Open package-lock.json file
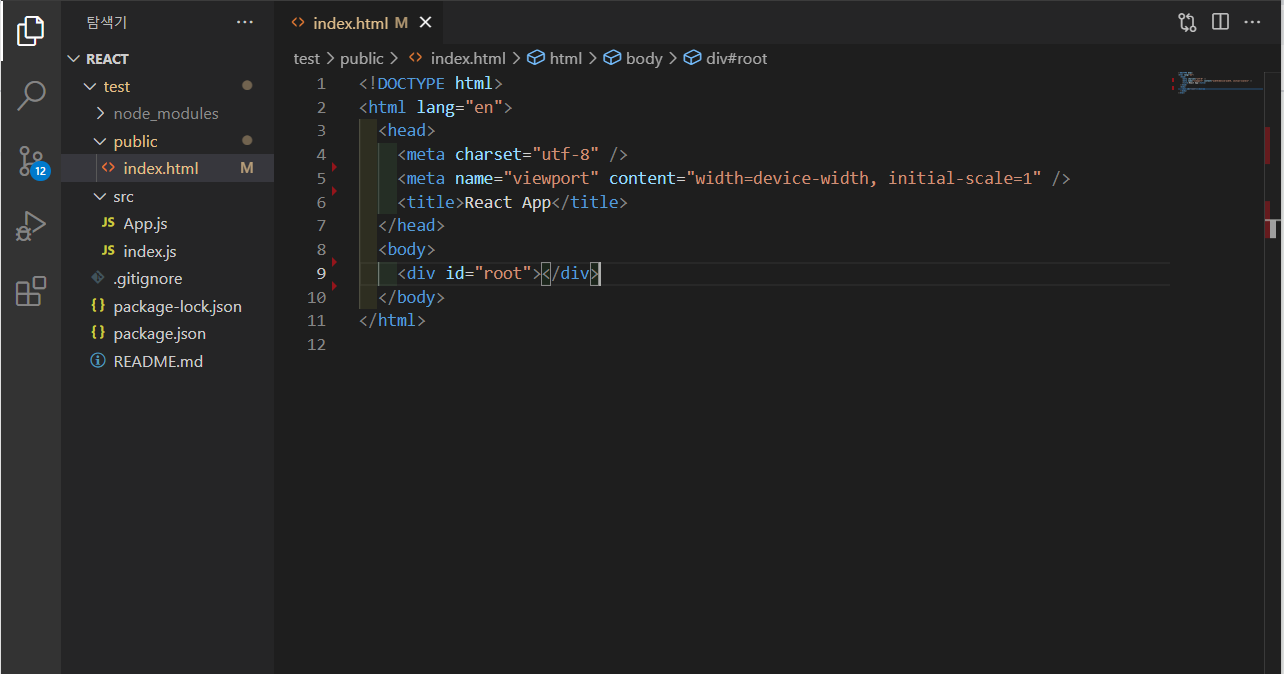Image resolution: width=1284 pixels, height=674 pixels. click(167, 306)
